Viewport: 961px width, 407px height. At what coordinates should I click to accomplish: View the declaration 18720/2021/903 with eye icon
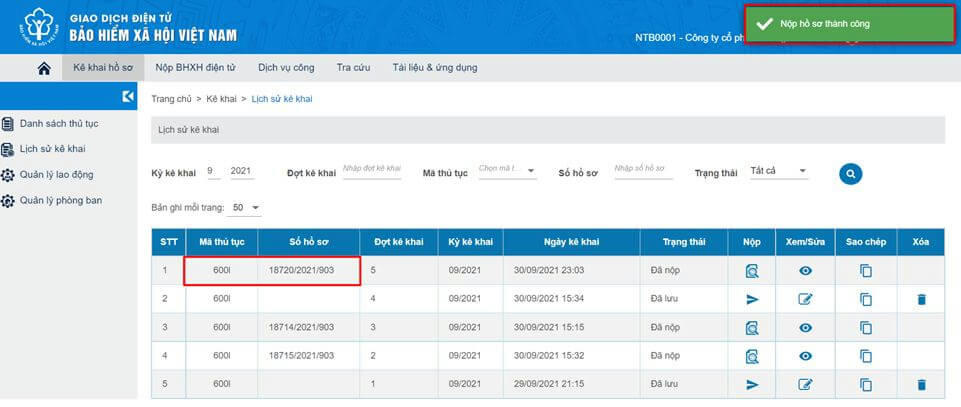806,271
